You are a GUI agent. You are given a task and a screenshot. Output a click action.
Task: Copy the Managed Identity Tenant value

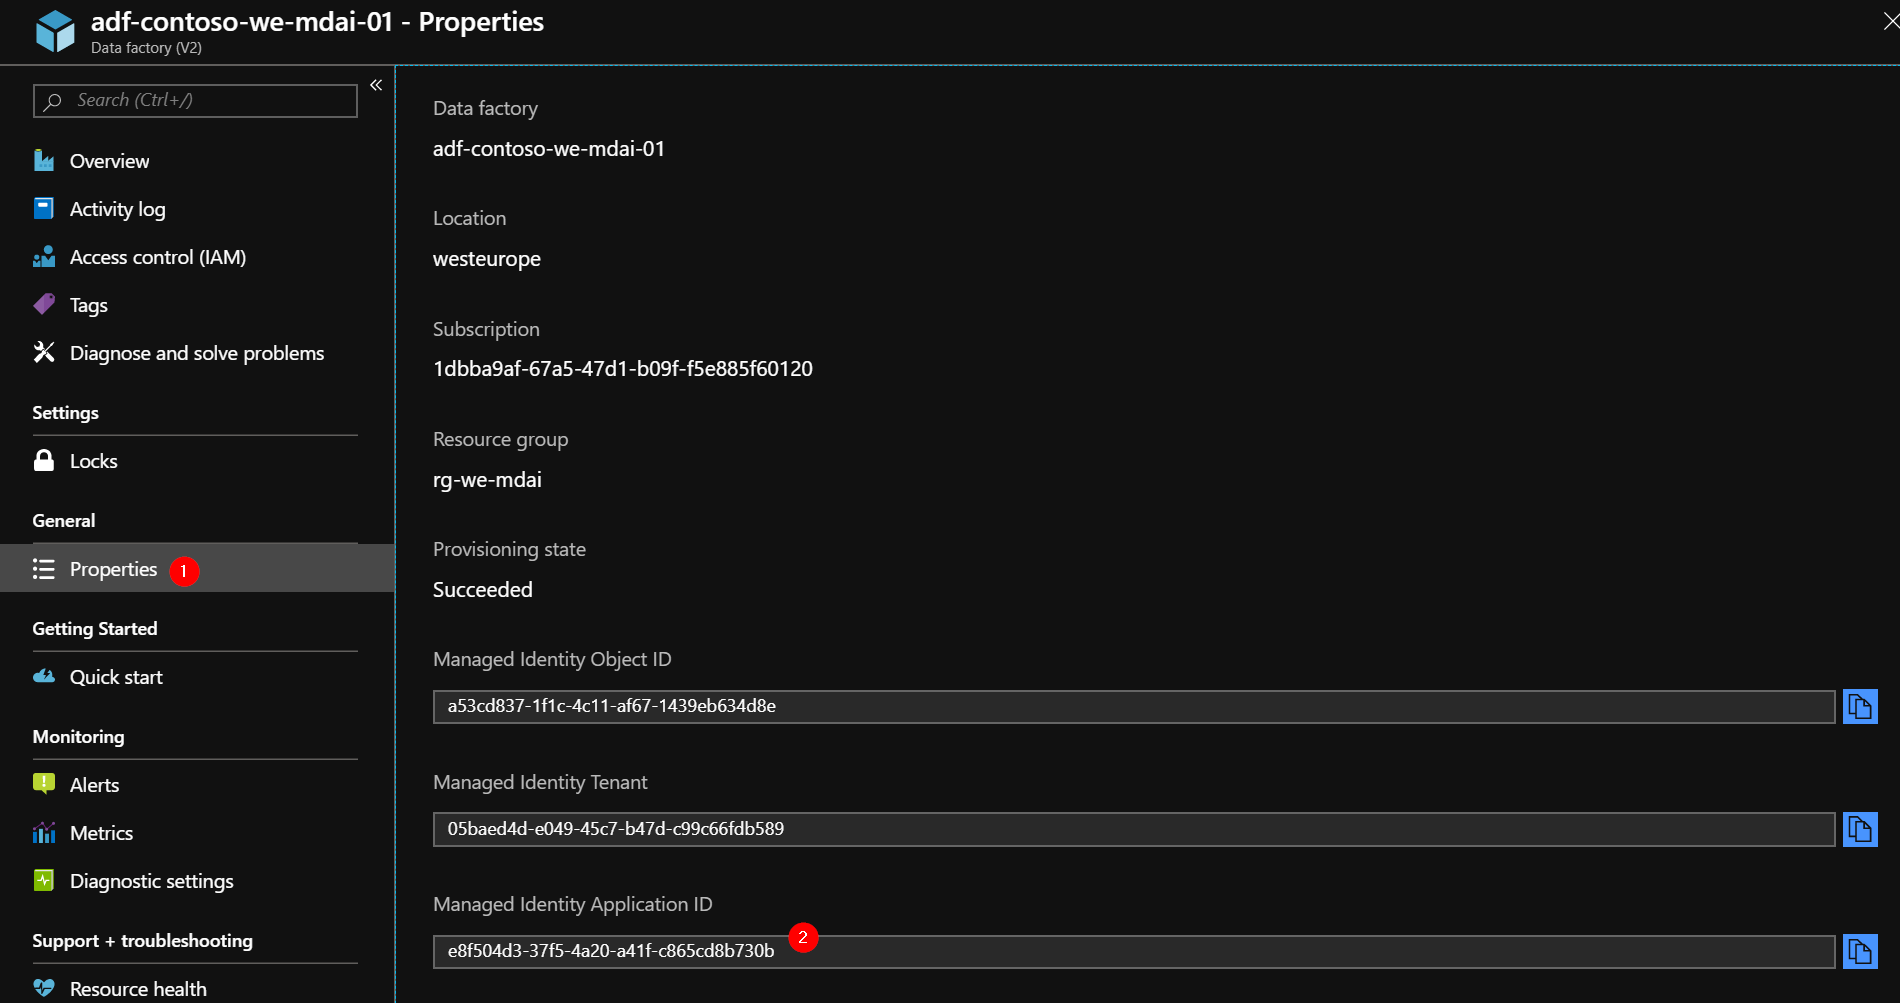pyautogui.click(x=1860, y=829)
